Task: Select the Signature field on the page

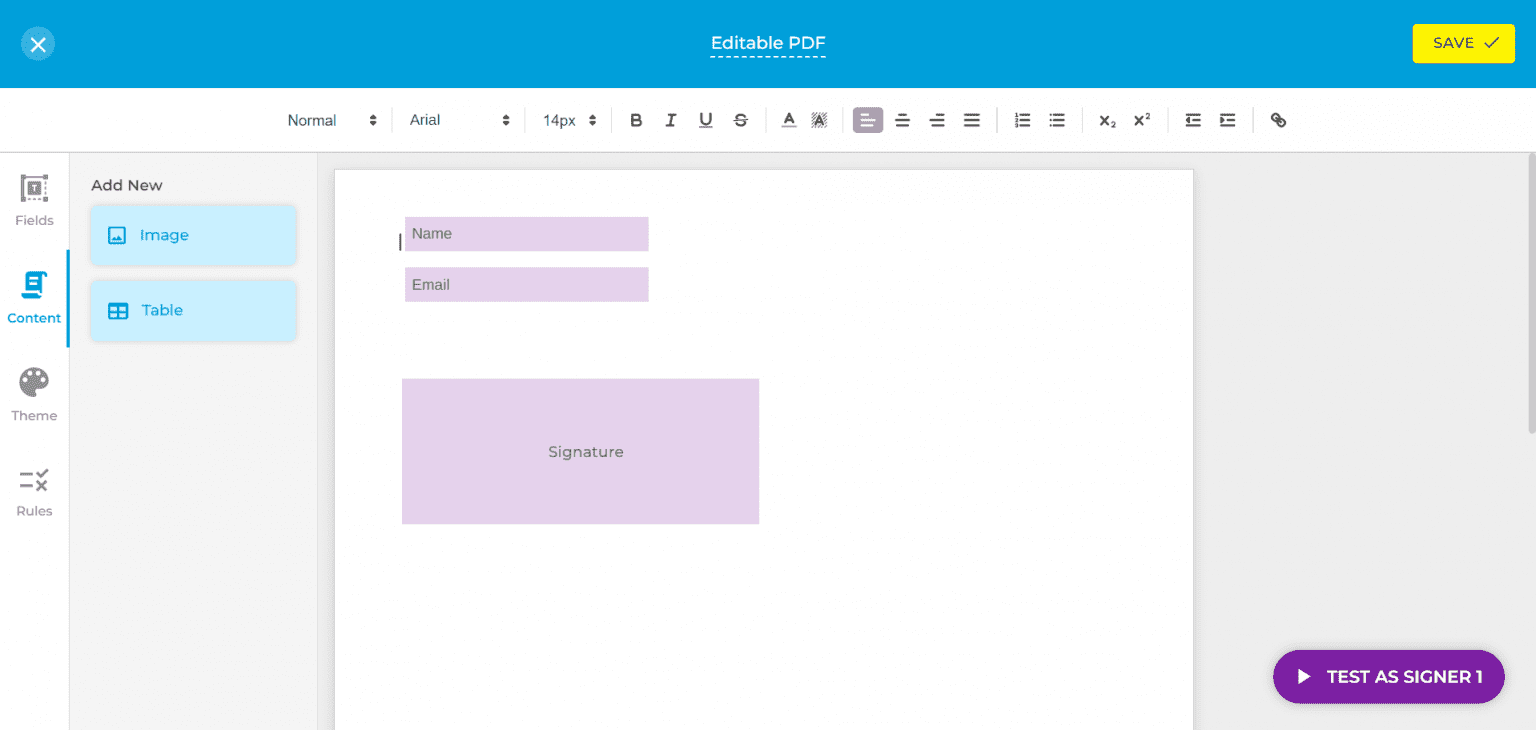Action: [580, 451]
